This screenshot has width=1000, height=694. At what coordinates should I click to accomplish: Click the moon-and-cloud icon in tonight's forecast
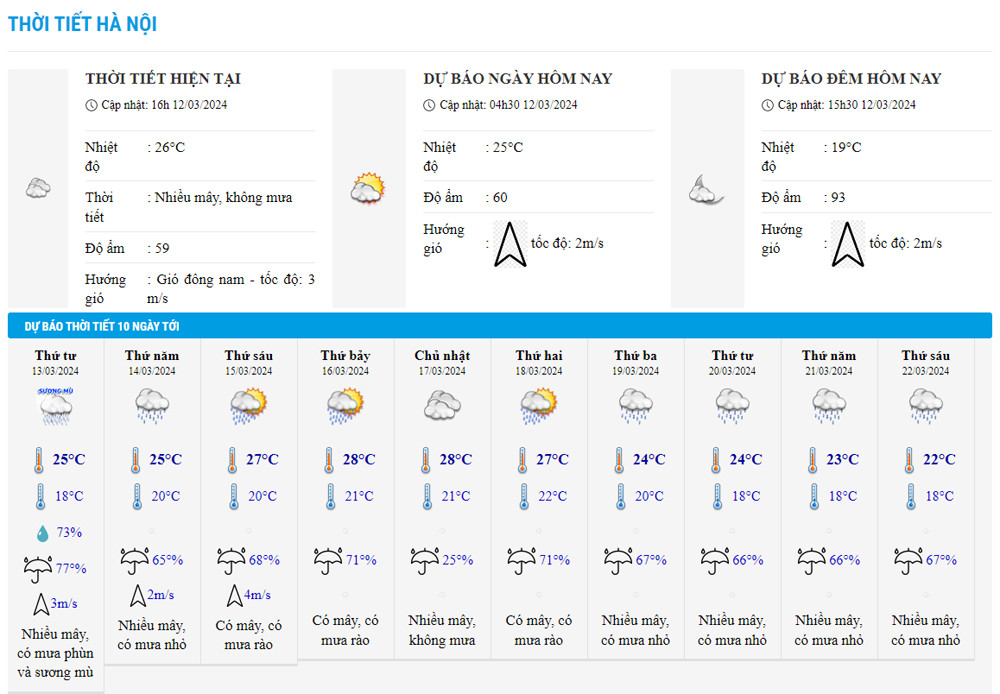point(706,188)
